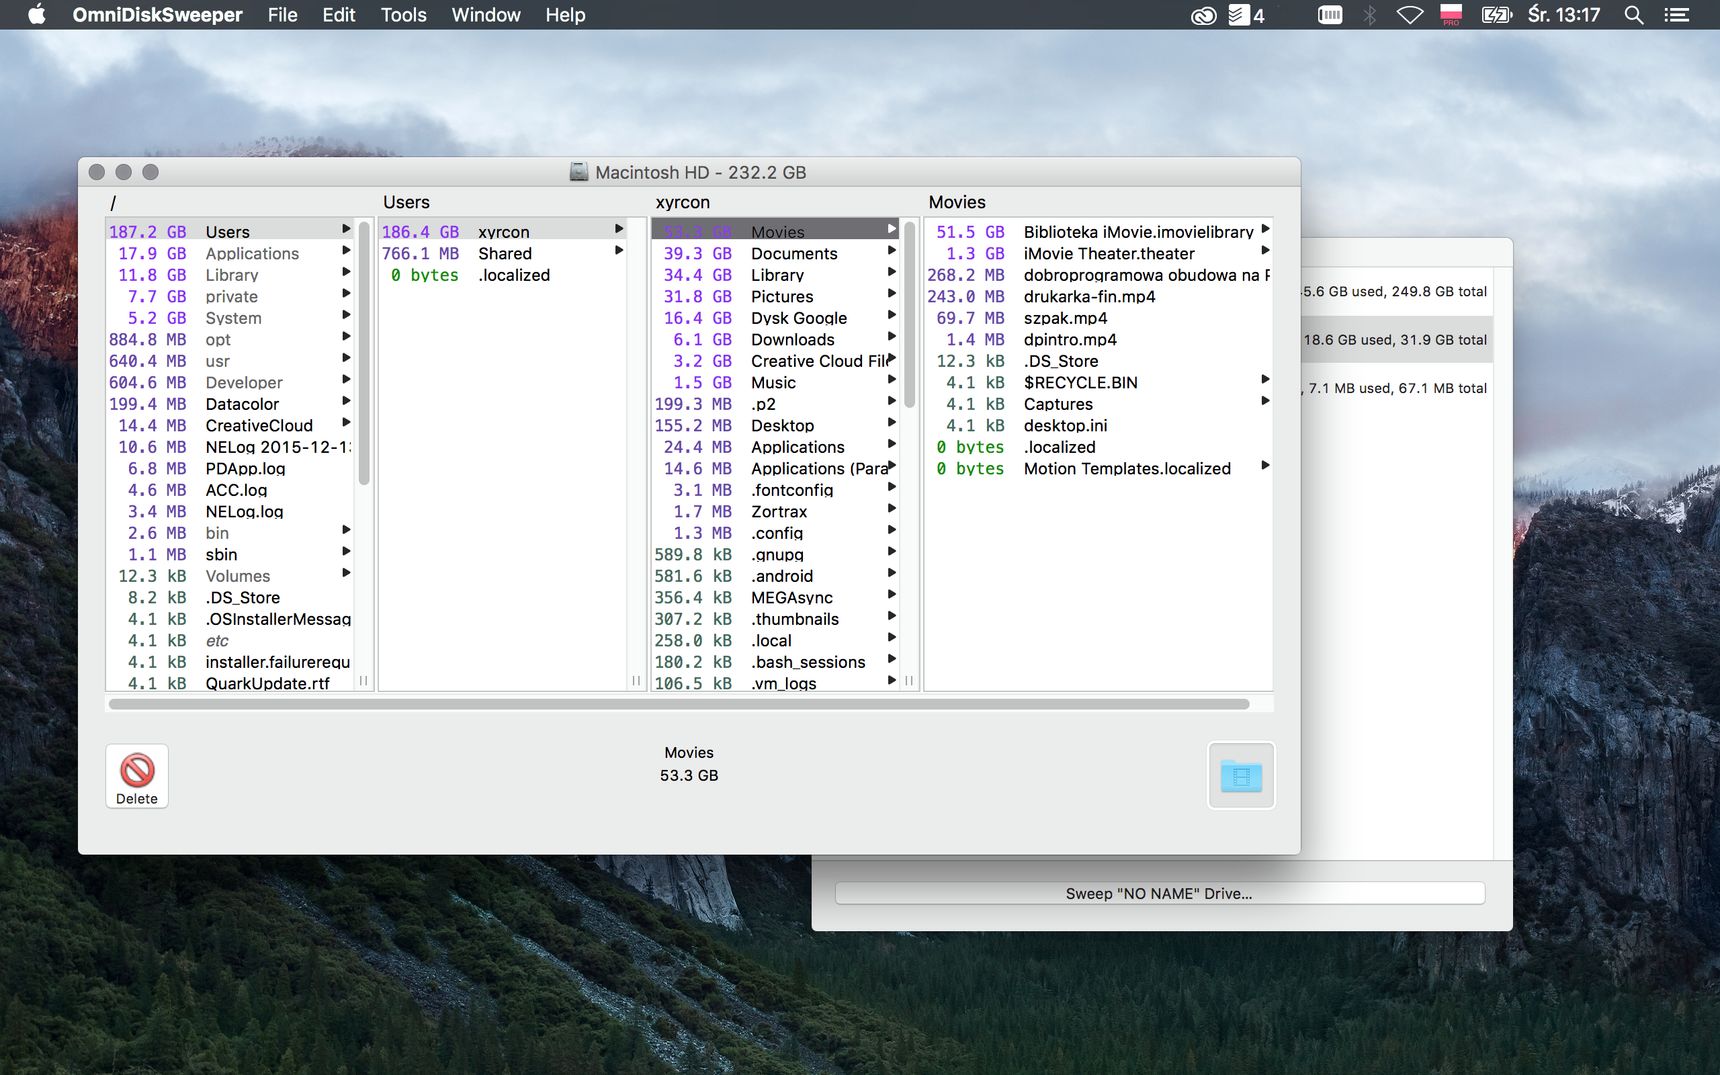Open the File menu
Screen dimensions: 1720x1075
[283, 15]
